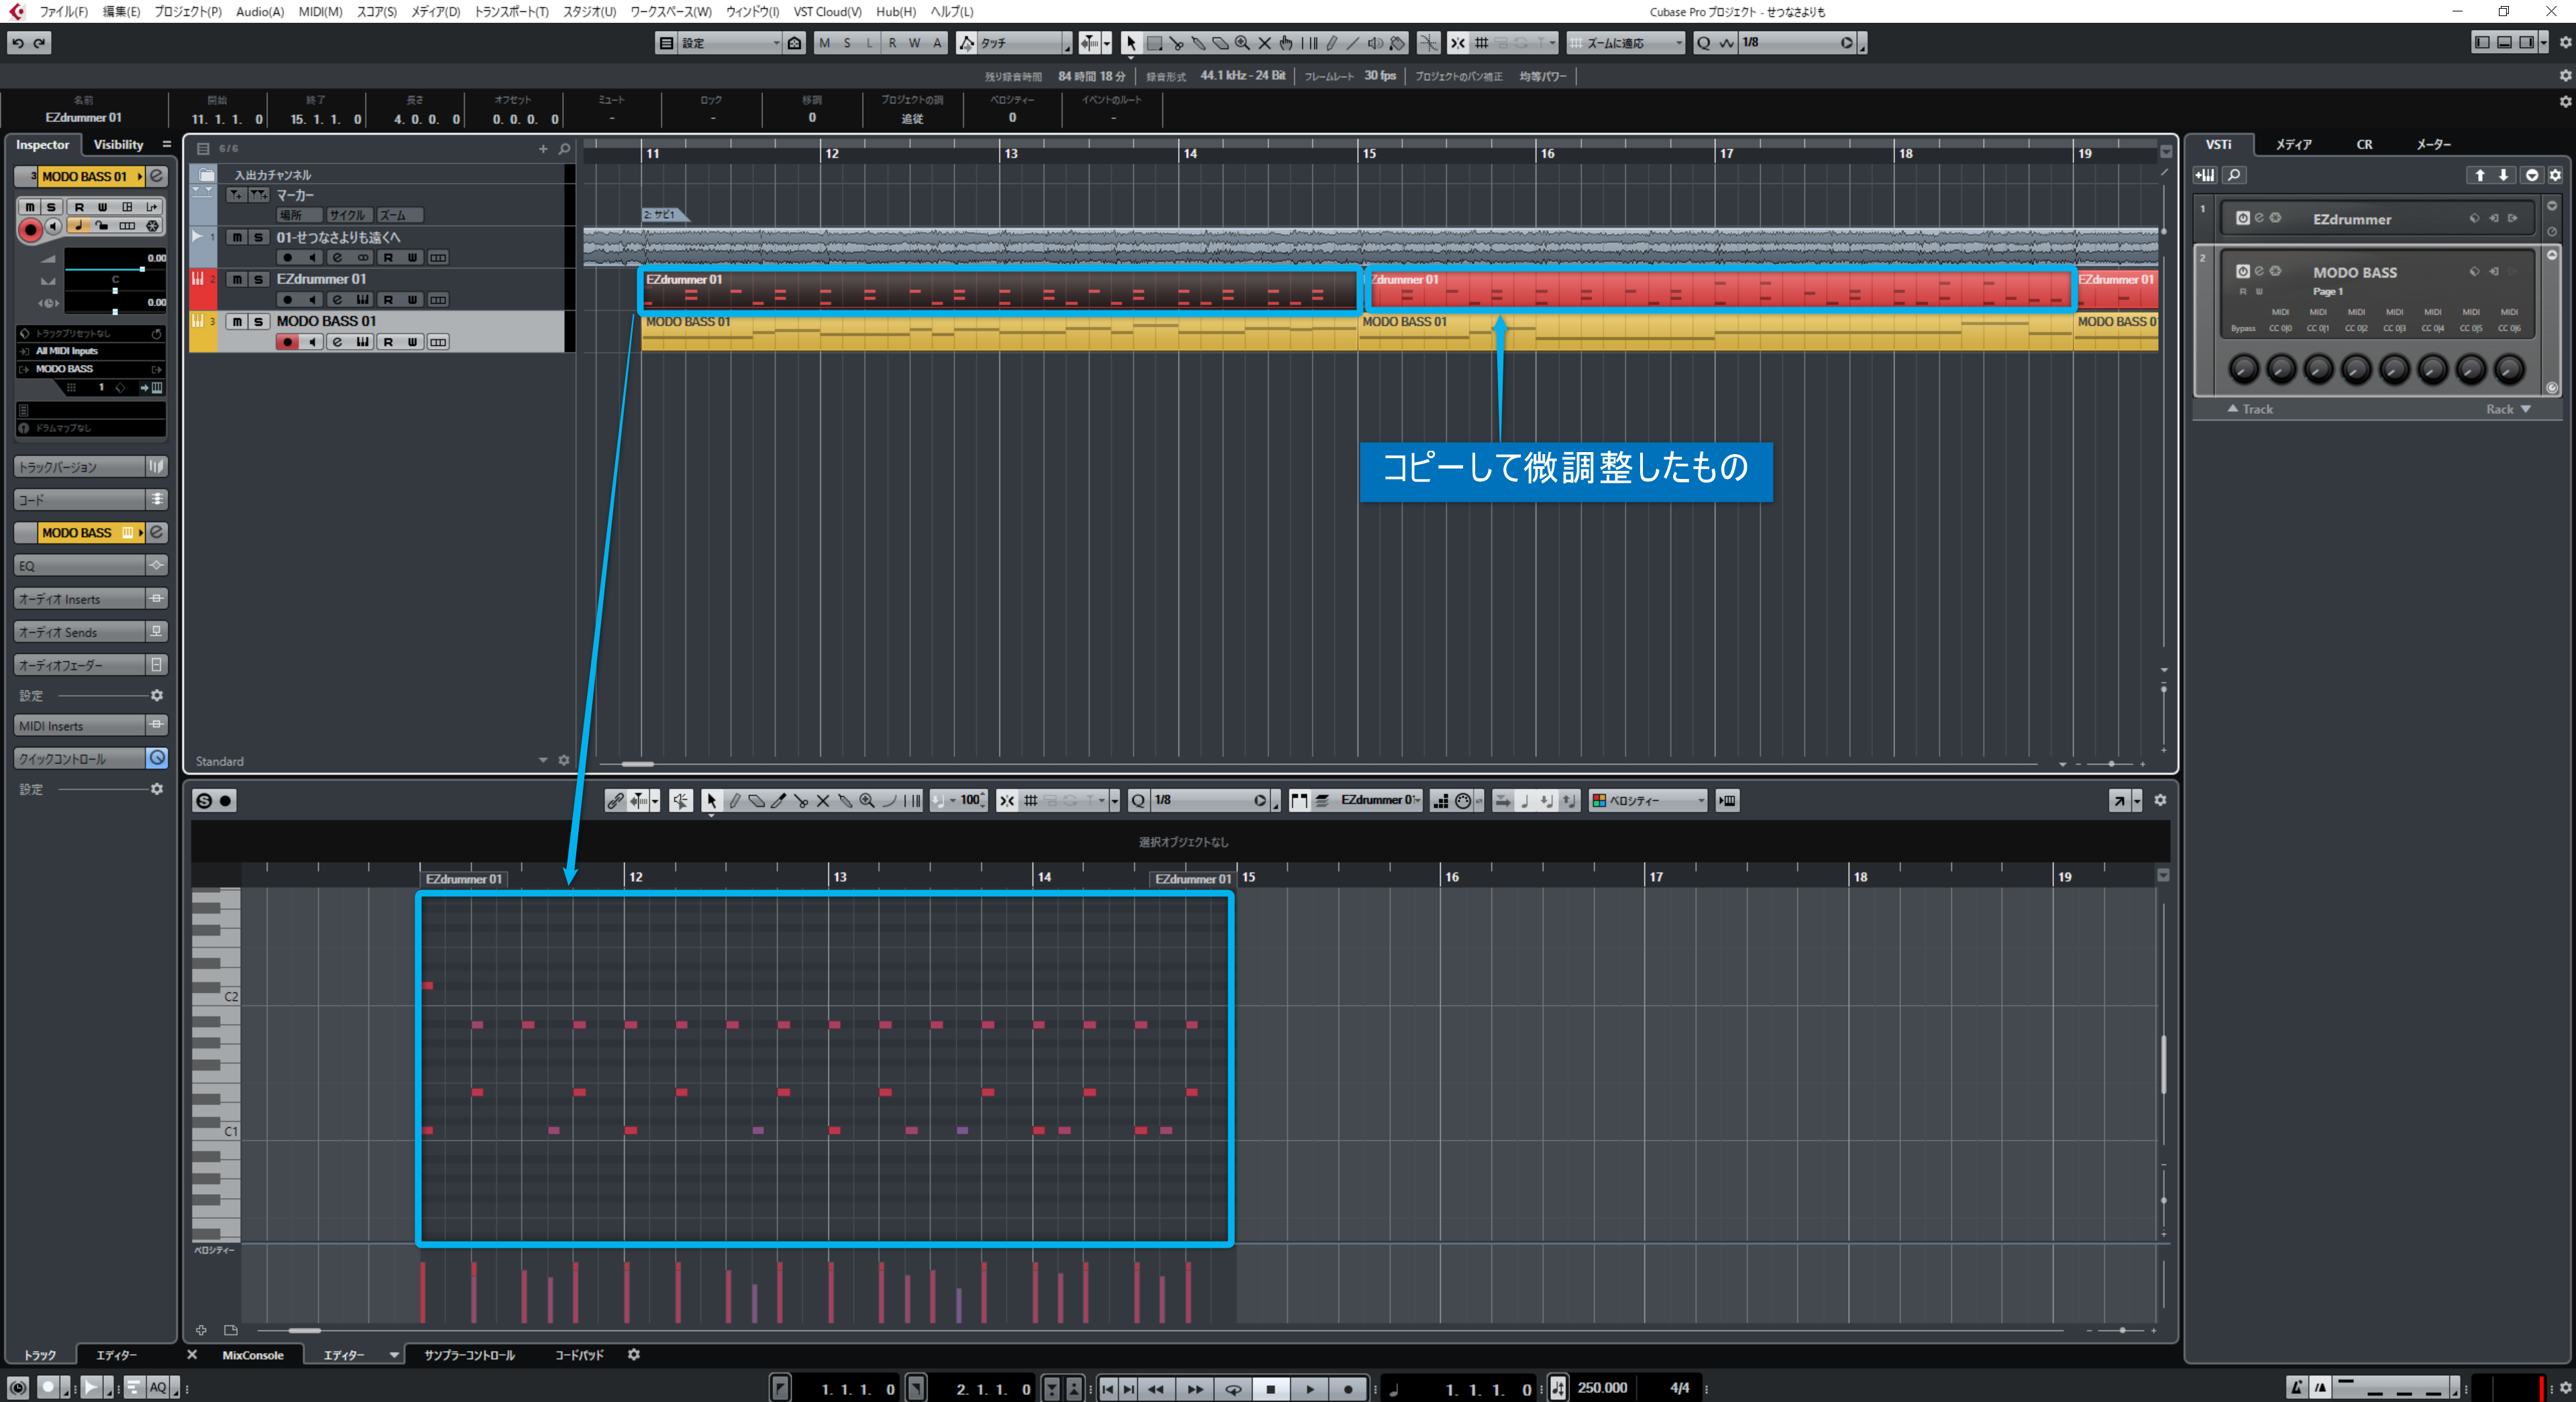2576x1402 pixels.
Task: Click the key editor horizontal zoom slider
Action: click(2122, 1331)
